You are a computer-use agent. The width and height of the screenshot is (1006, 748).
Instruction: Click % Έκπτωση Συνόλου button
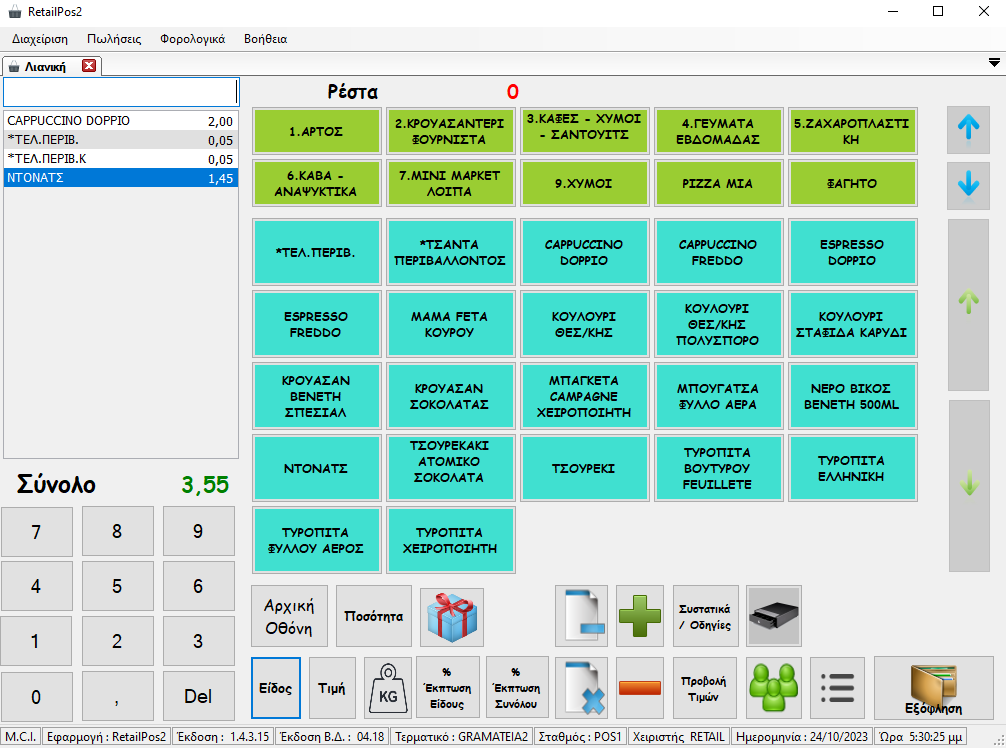coord(517,688)
